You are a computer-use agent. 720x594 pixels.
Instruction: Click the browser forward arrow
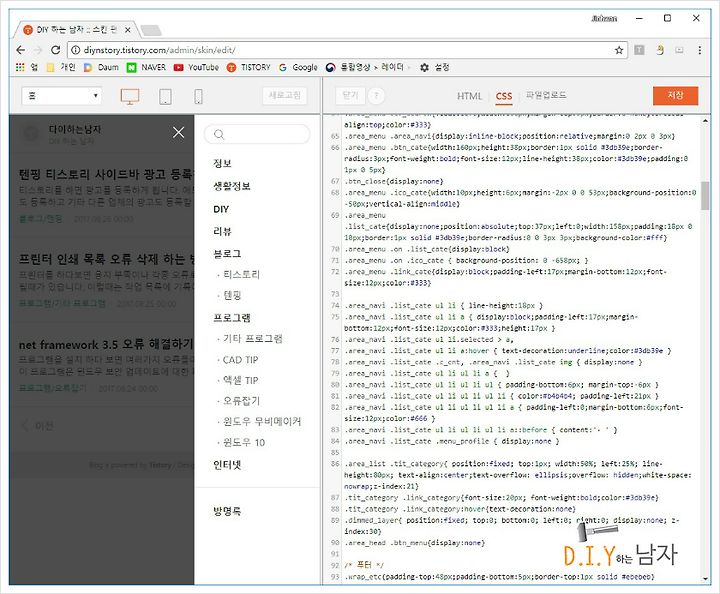click(38, 50)
